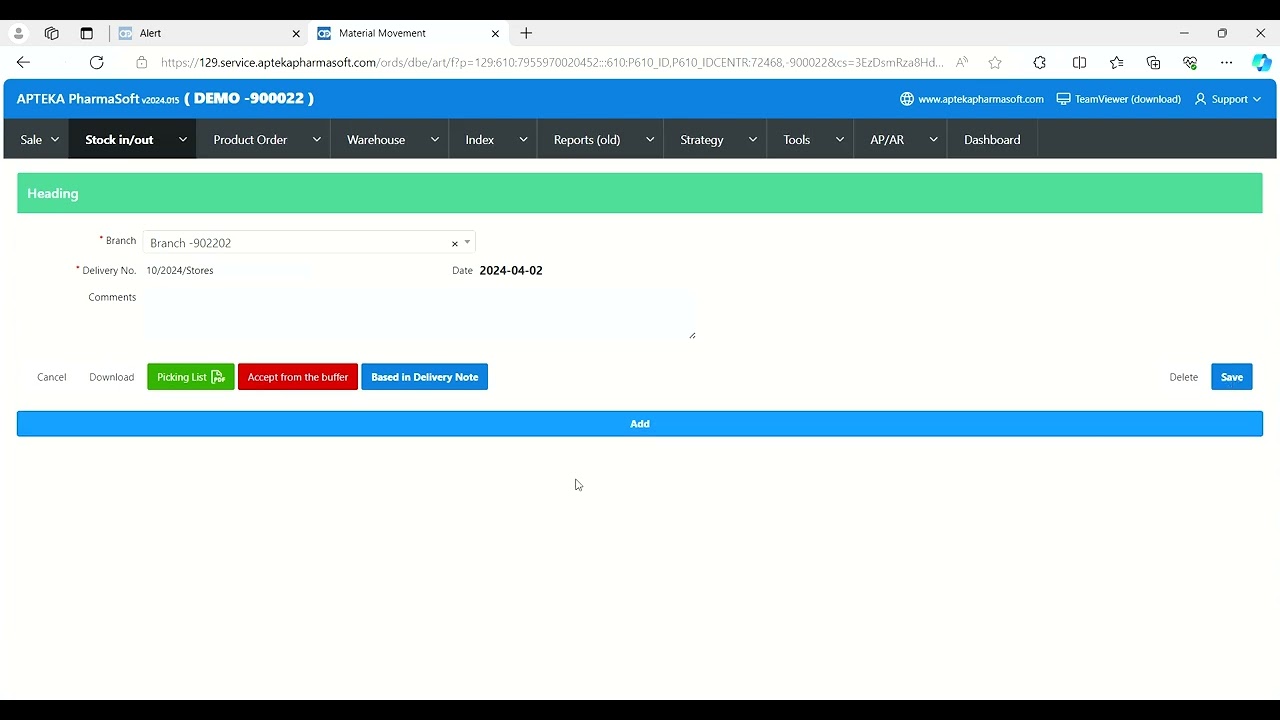Open the Sale menu
This screenshot has width=1280, height=720.
31,140
